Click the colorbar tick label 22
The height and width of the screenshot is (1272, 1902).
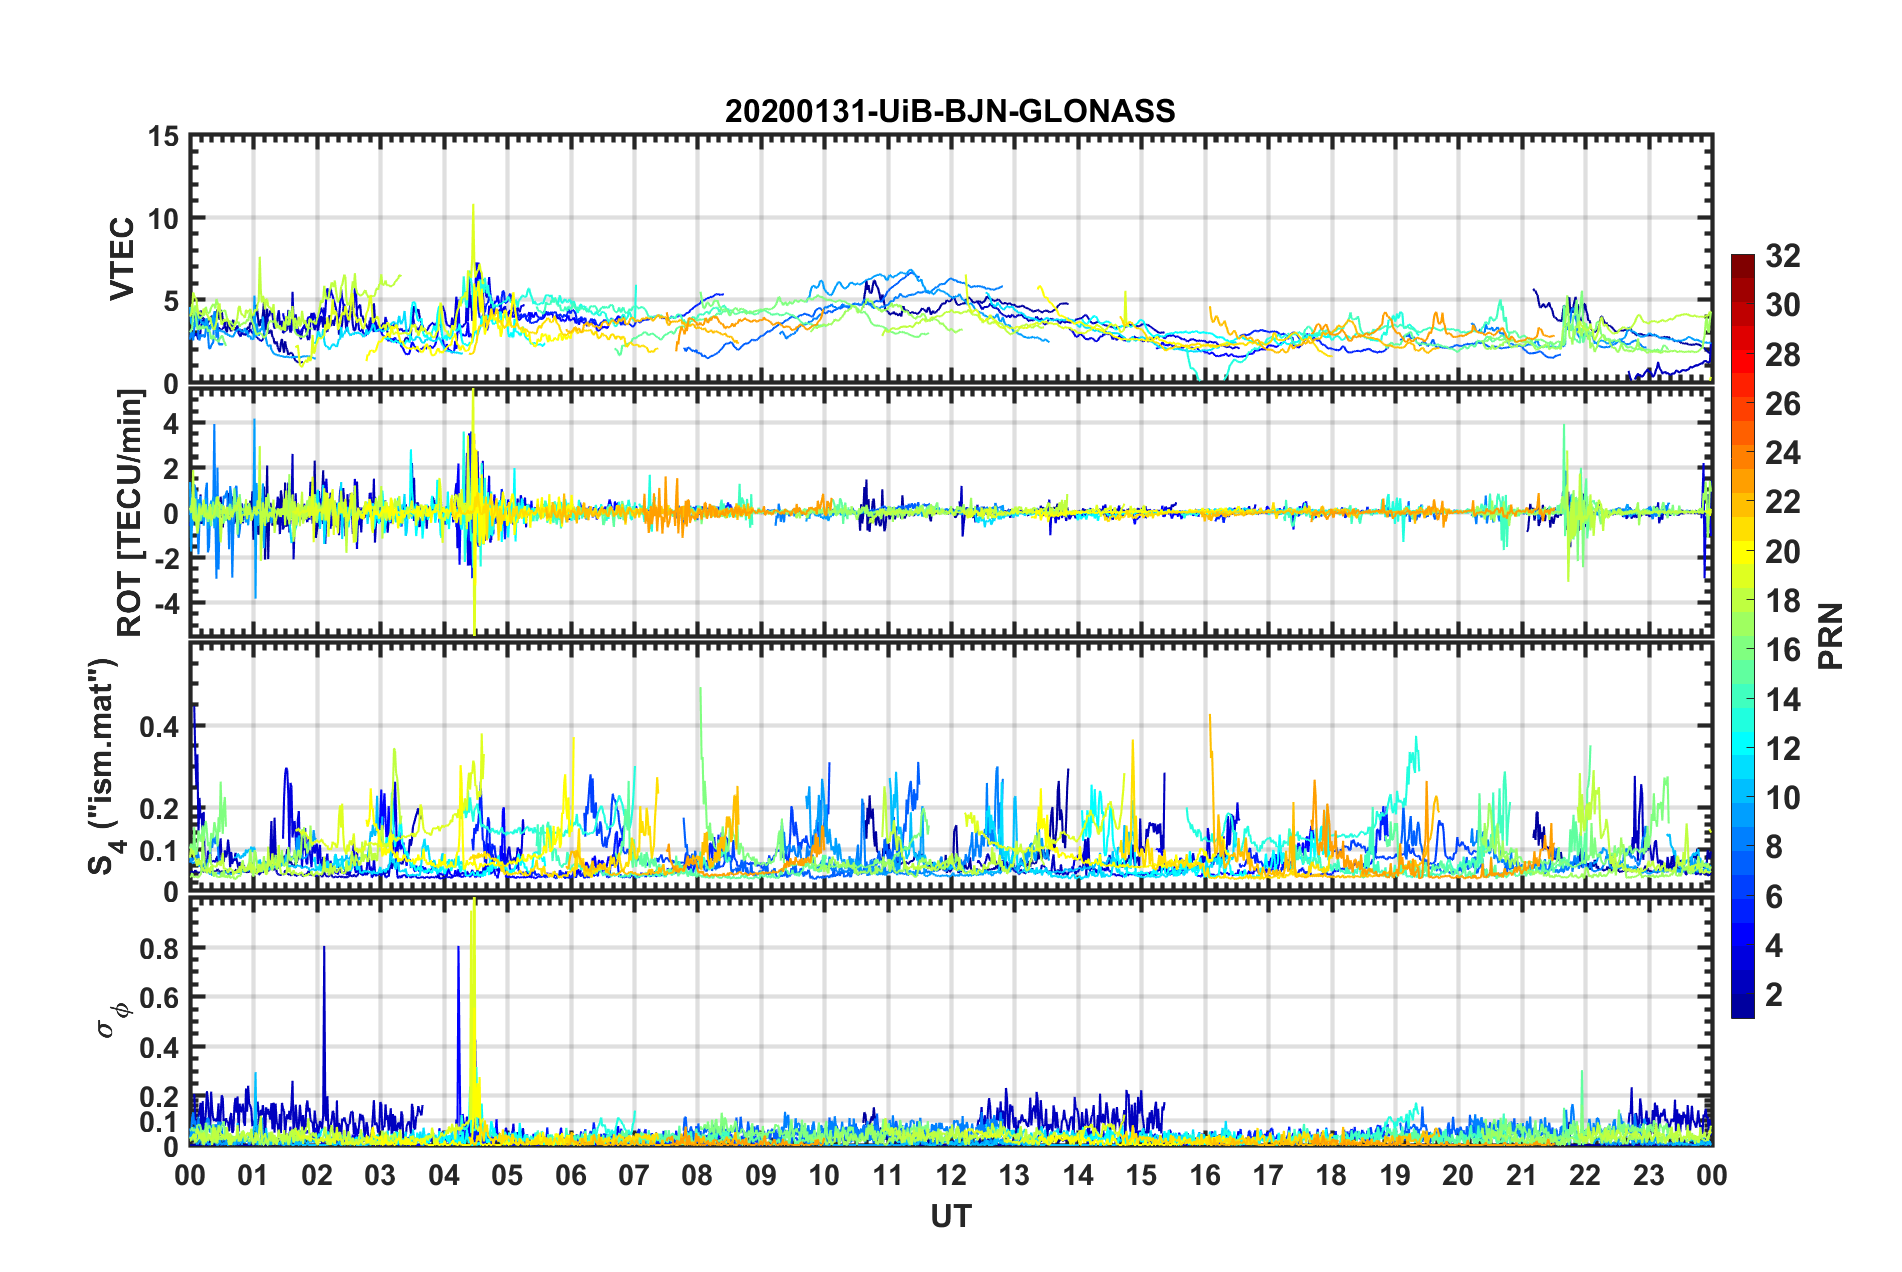pos(1782,502)
